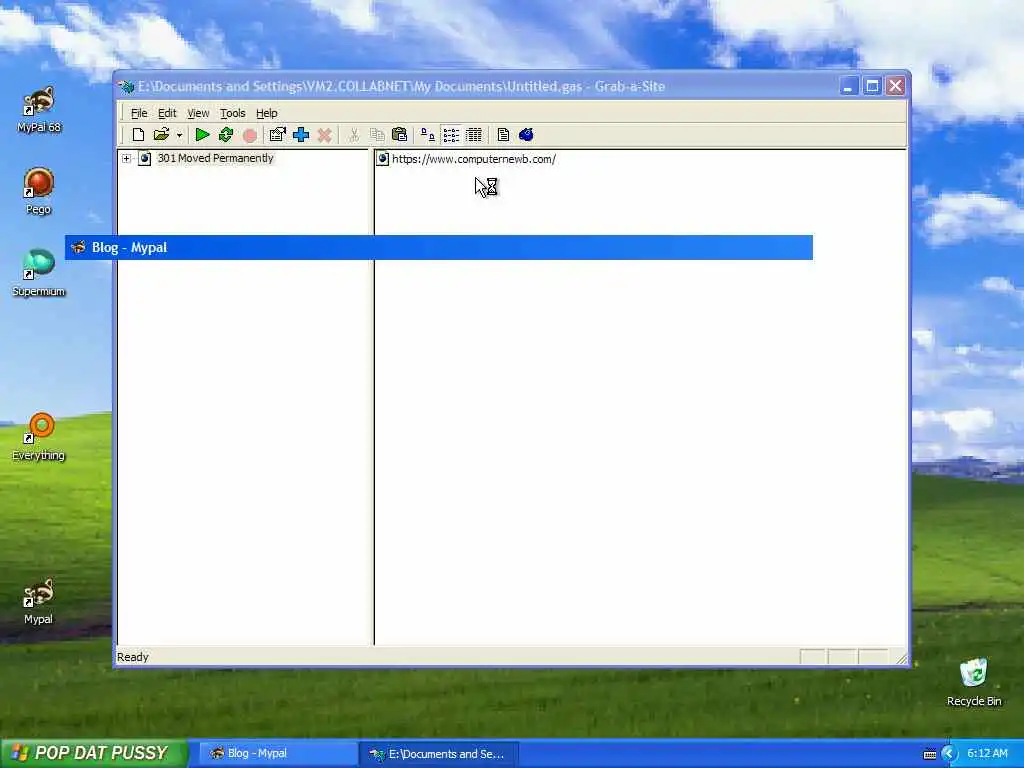Click the red stop circle icon
The height and width of the screenshot is (768, 1024).
(249, 135)
